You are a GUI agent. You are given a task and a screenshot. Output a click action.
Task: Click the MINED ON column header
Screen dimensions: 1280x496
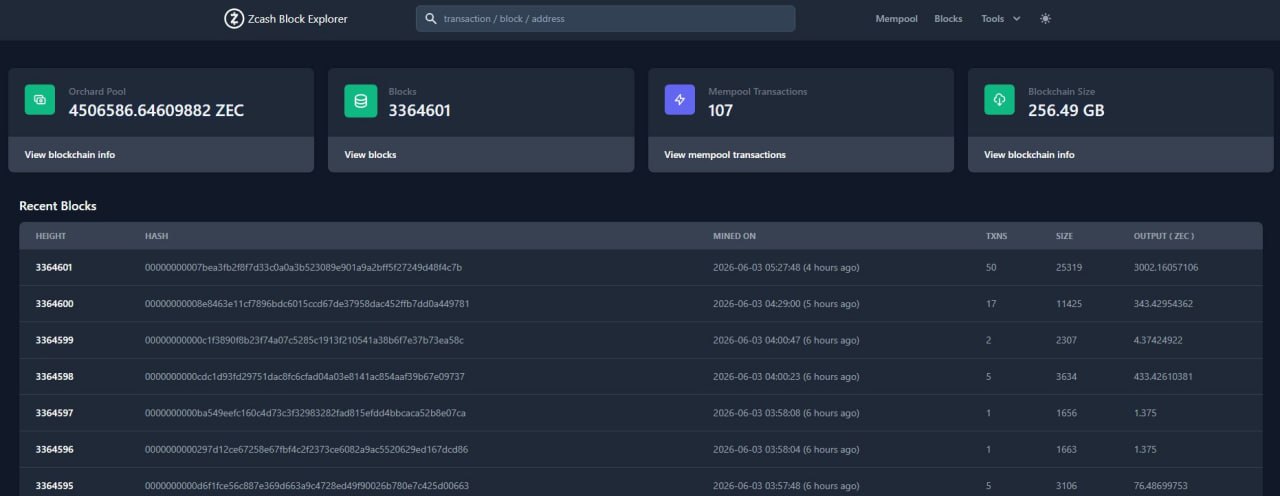[734, 236]
